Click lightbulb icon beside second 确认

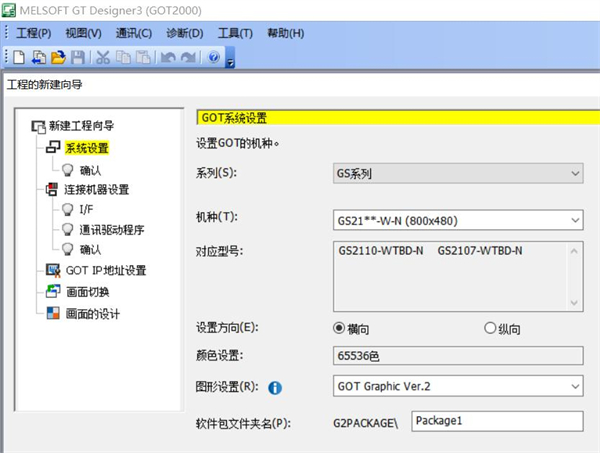67,249
